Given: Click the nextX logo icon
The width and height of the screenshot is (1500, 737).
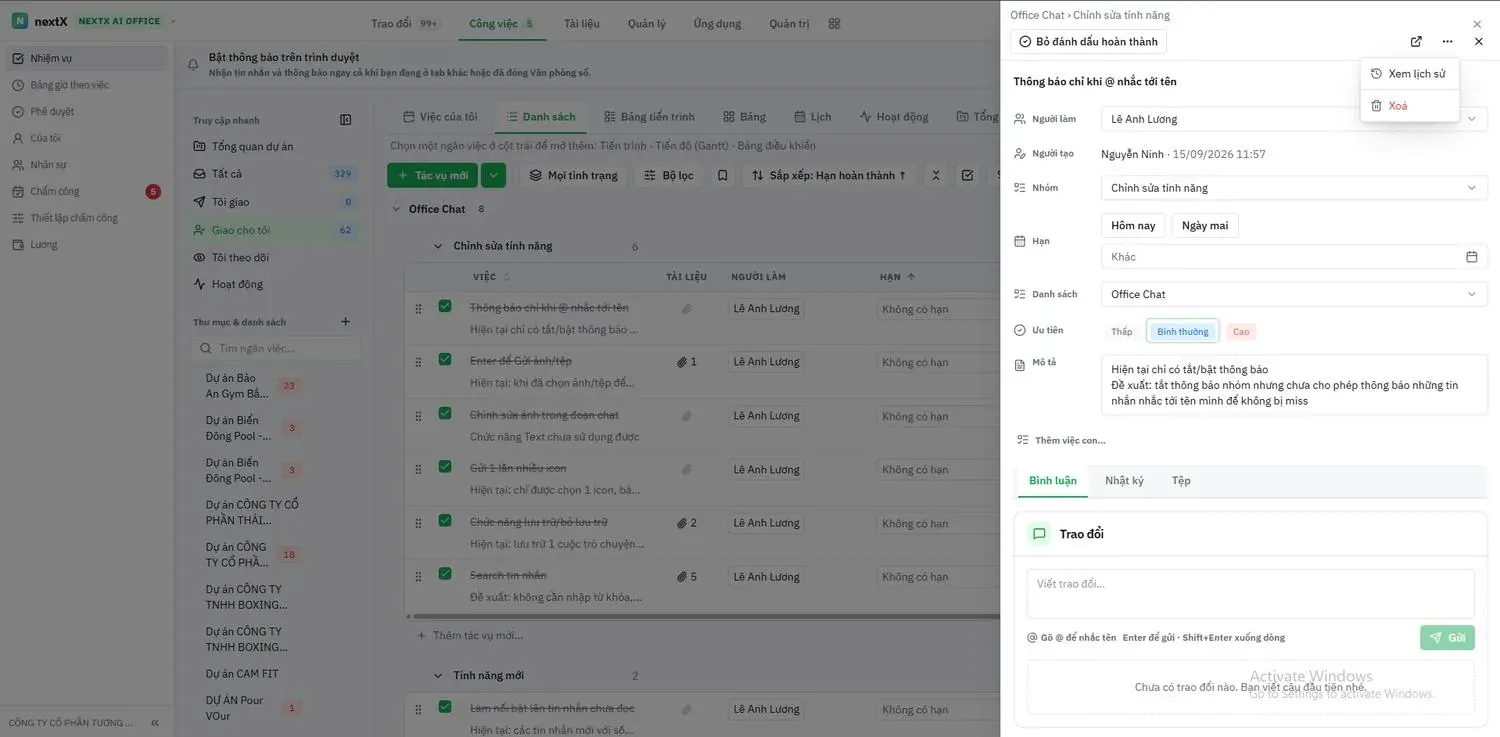Looking at the screenshot, I should tap(20, 21).
